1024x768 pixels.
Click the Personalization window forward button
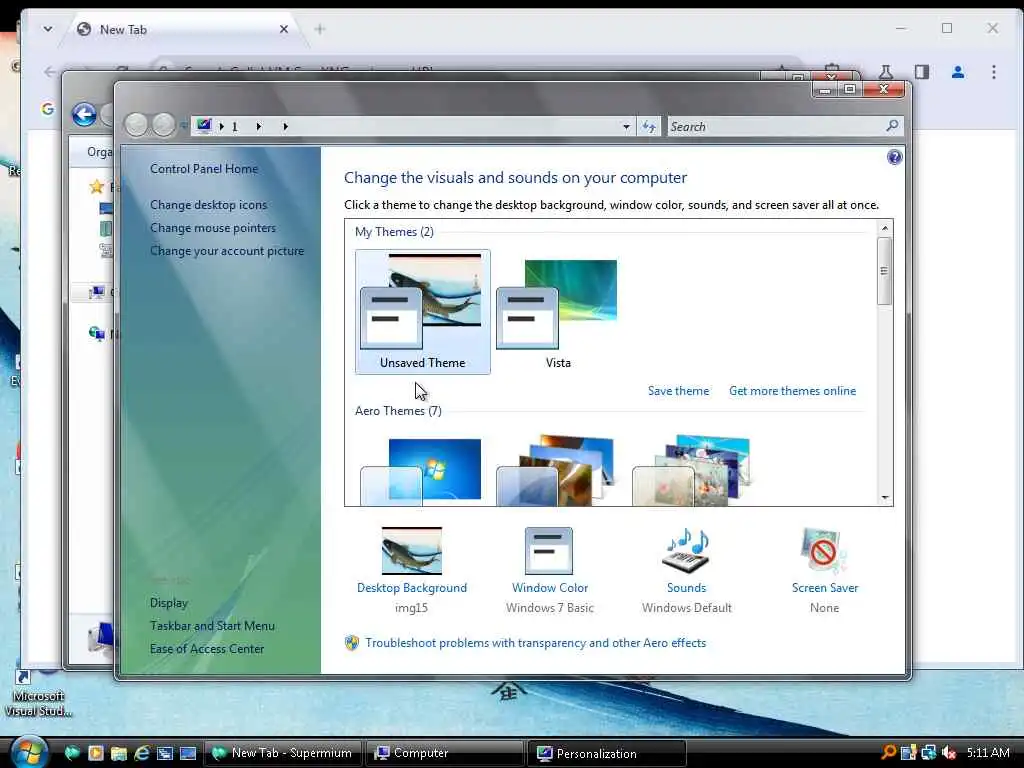pyautogui.click(x=163, y=125)
